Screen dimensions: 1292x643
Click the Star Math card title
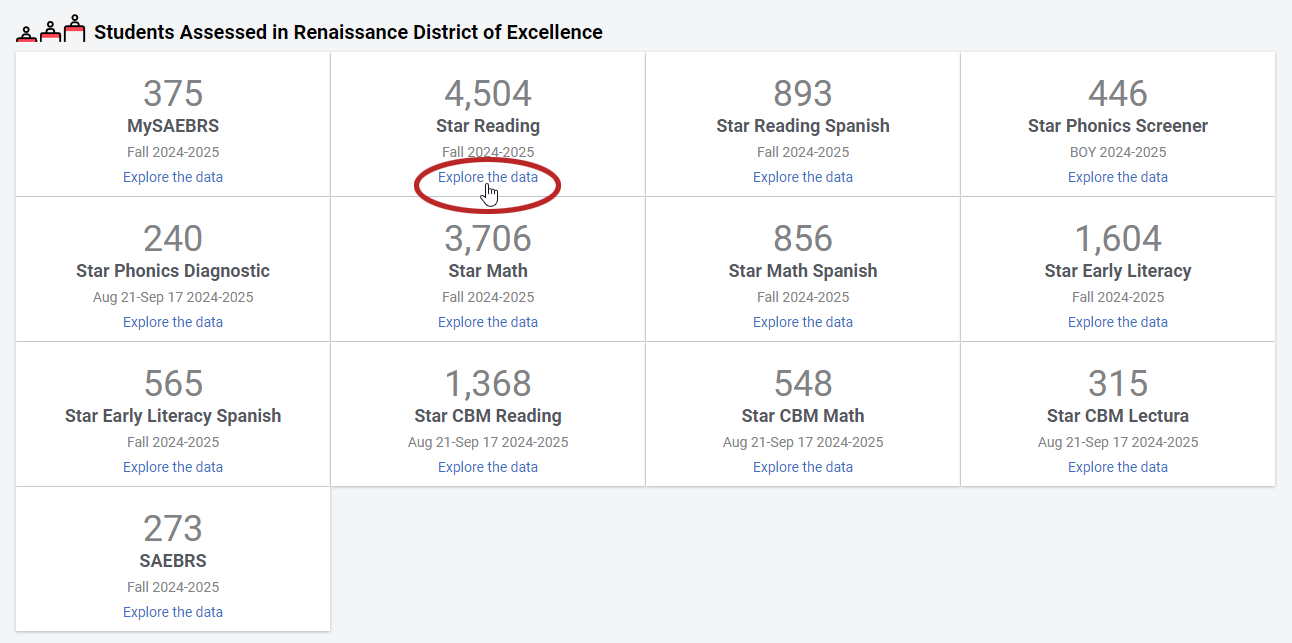click(488, 271)
